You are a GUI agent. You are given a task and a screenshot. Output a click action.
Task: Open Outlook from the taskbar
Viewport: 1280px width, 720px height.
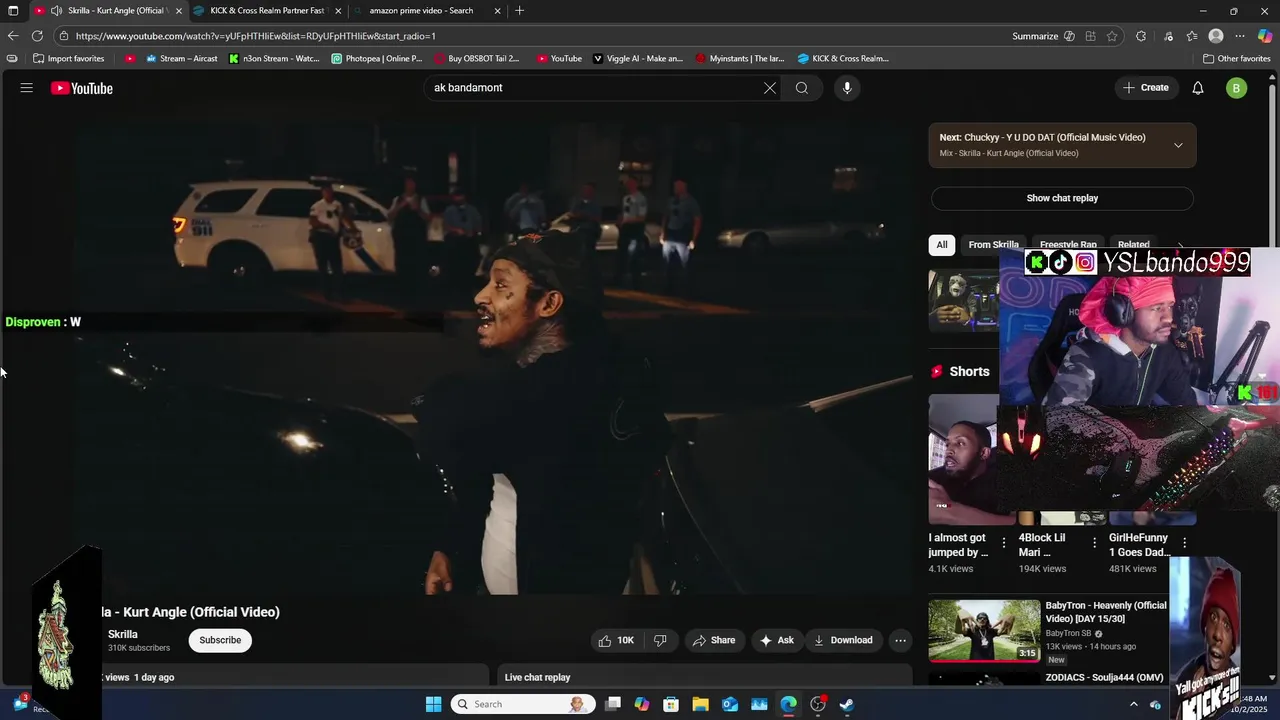(730, 704)
